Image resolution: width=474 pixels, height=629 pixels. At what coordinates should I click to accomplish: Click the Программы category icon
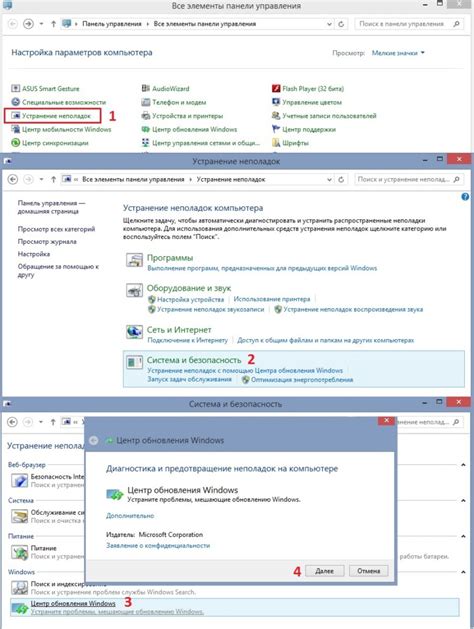point(134,260)
